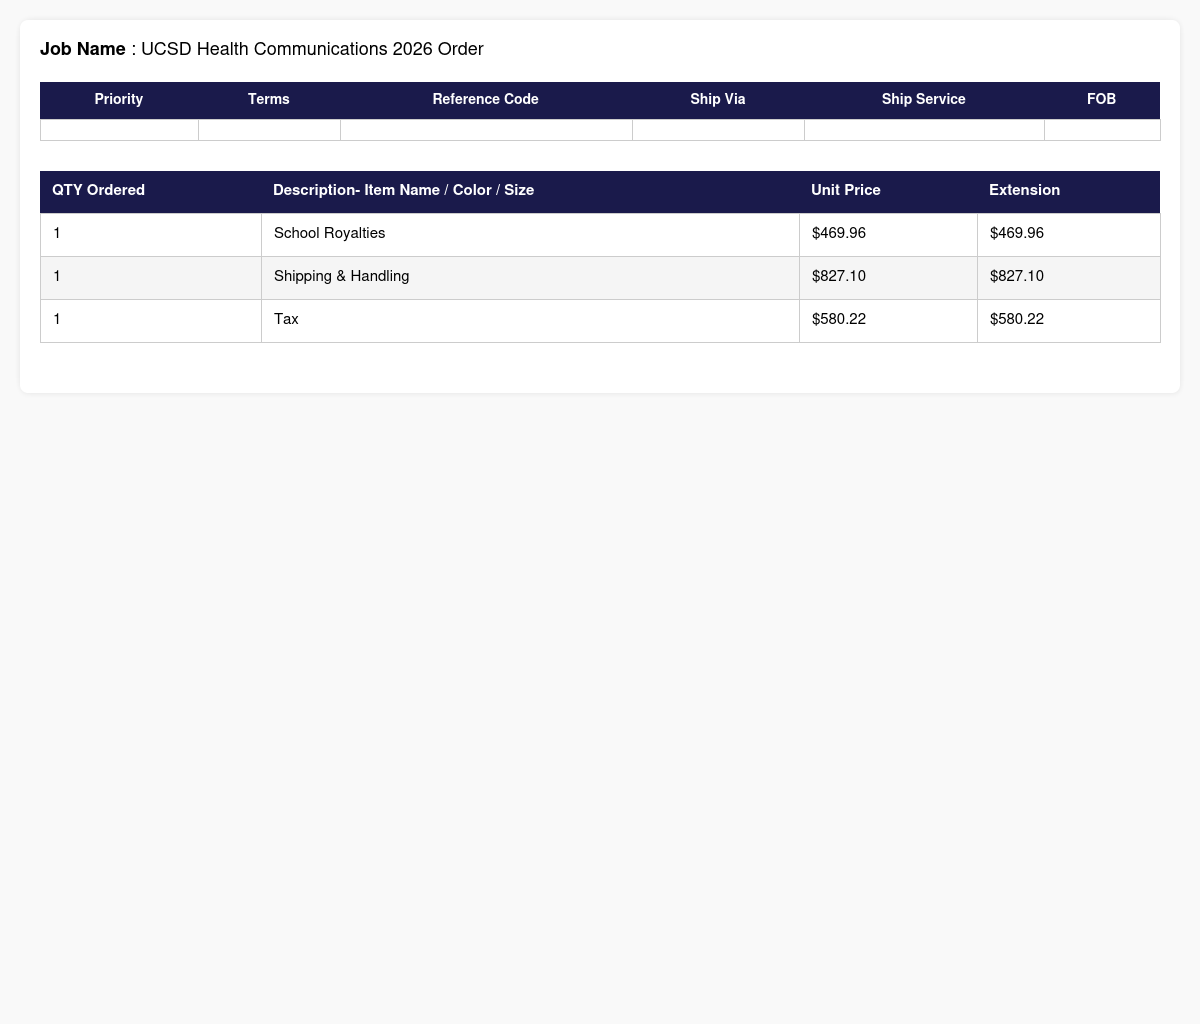Click the FOB column header
Image resolution: width=1200 pixels, height=1024 pixels.
tap(1102, 100)
